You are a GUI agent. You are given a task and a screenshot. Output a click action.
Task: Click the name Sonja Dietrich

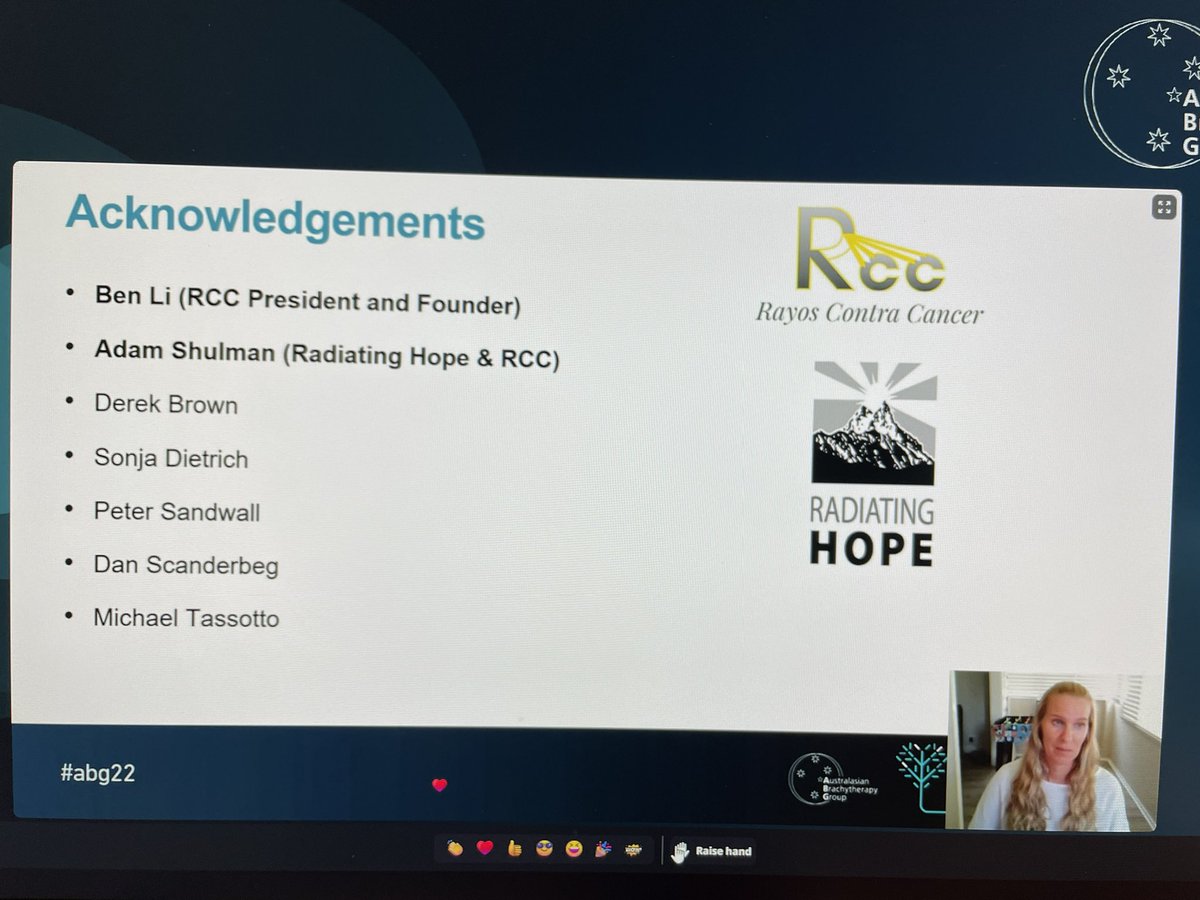[x=171, y=459]
